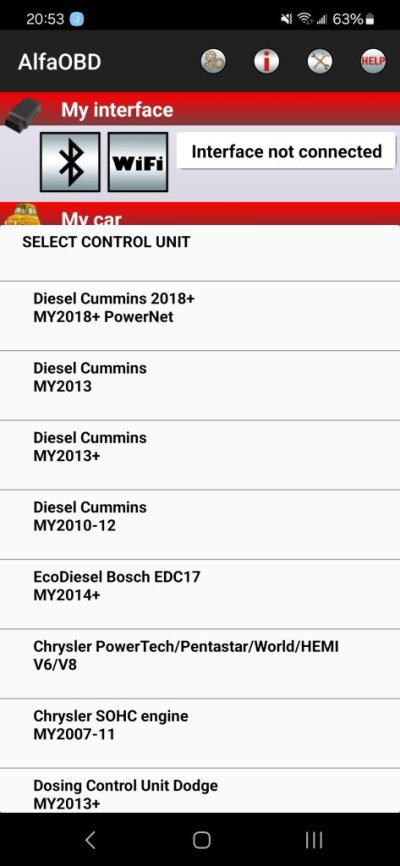Tap the Android home button

[201, 840]
